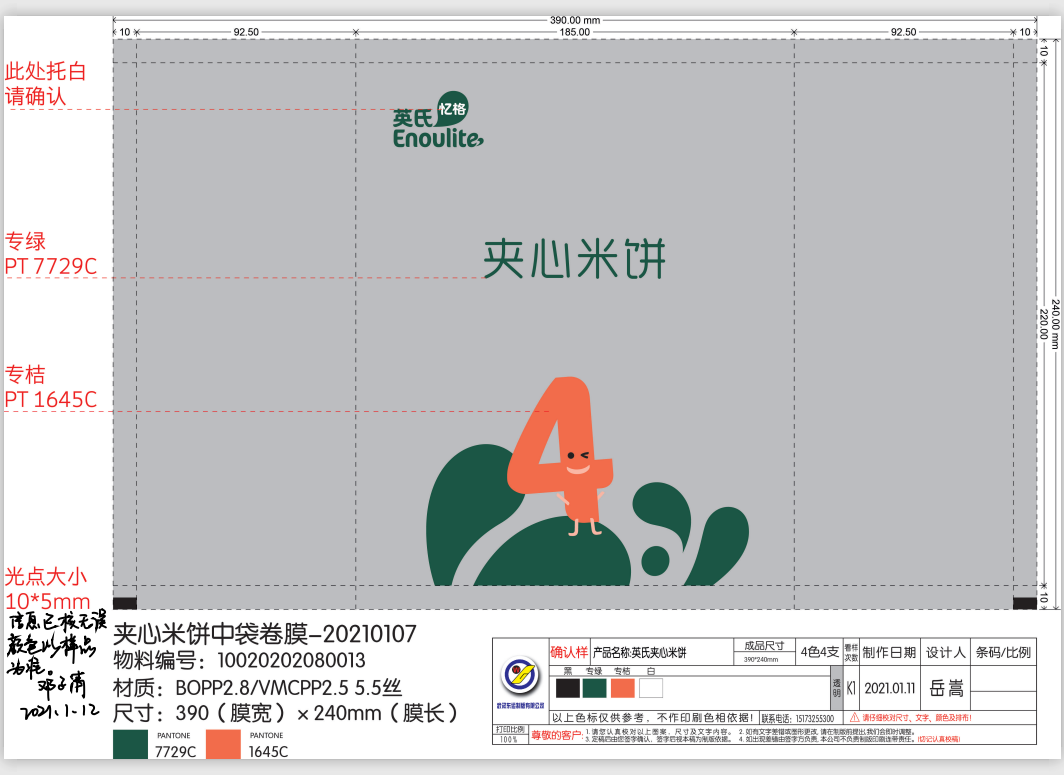This screenshot has width=1064, height=775.
Task: Click the left 92.50 dimension label
Action: click(246, 32)
